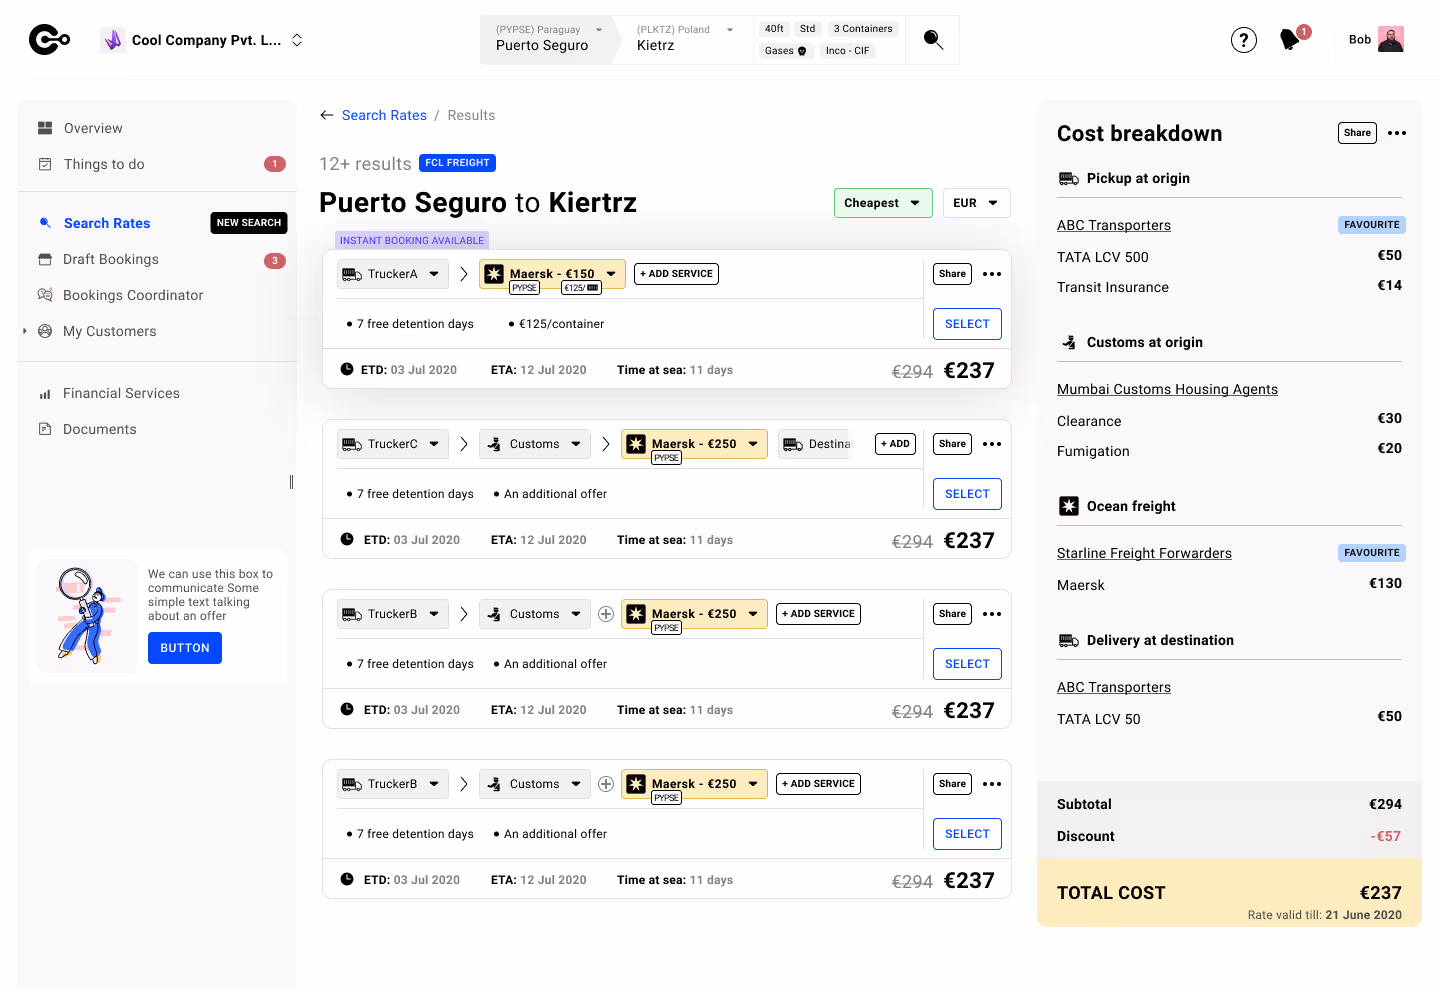
Task: Click the Financial Services chart icon
Action: tap(45, 394)
